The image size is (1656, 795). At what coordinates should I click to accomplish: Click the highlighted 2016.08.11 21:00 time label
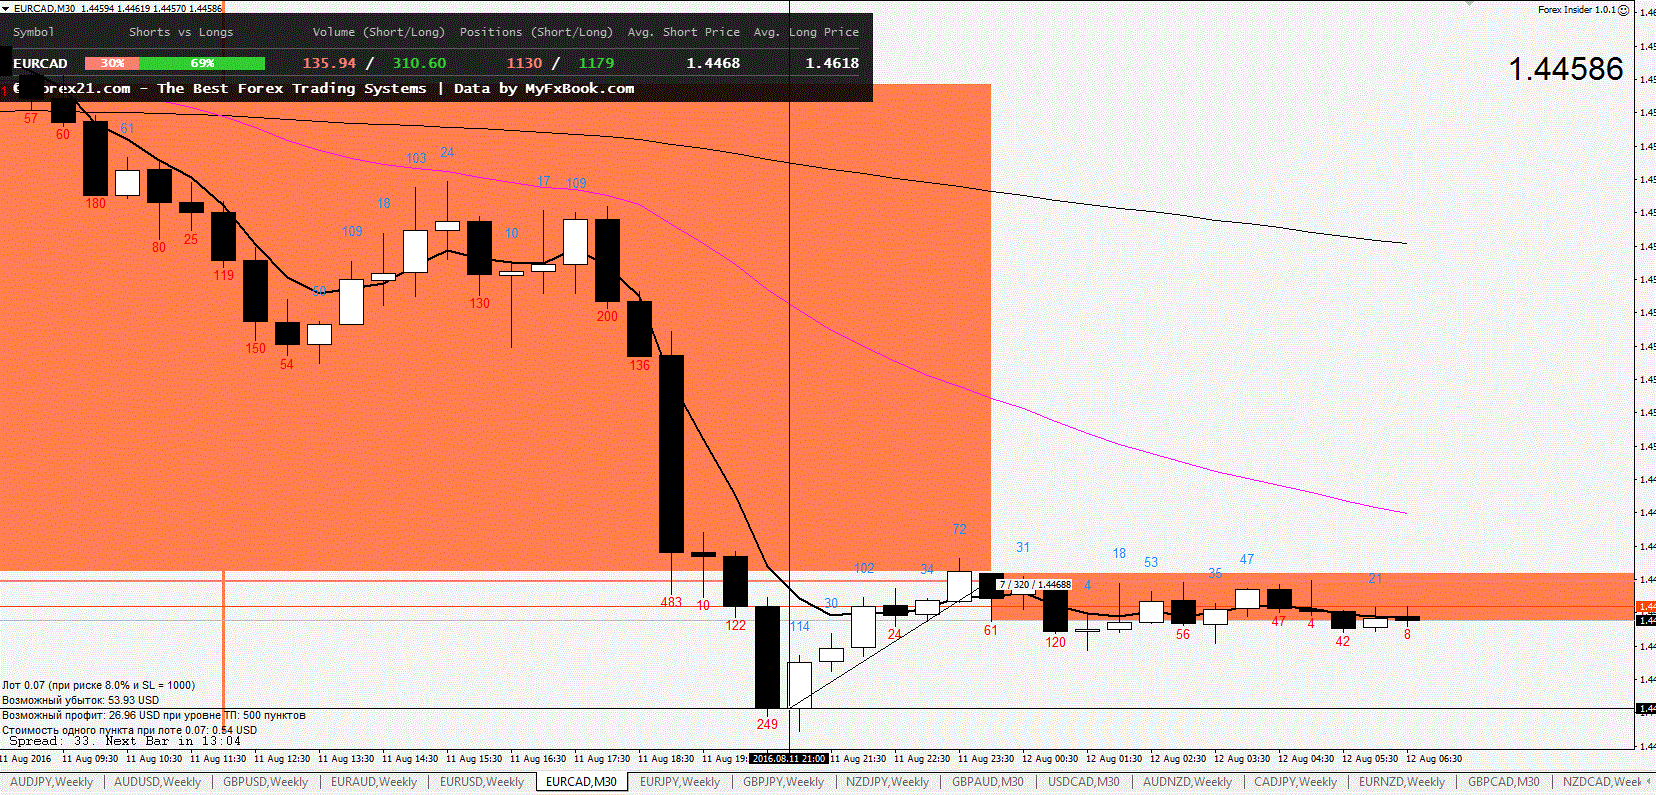[x=789, y=758]
